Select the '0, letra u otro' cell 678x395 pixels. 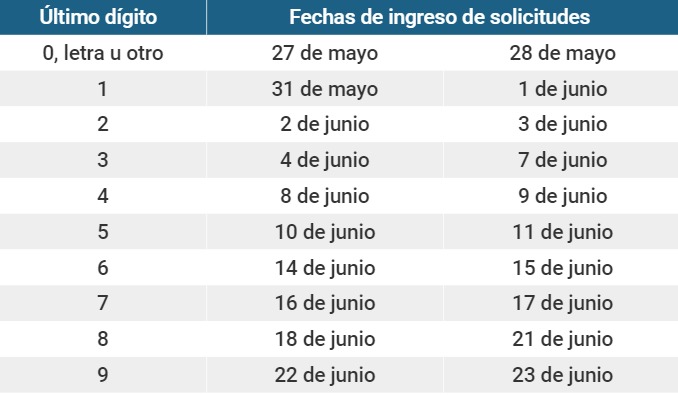[x=103, y=53]
